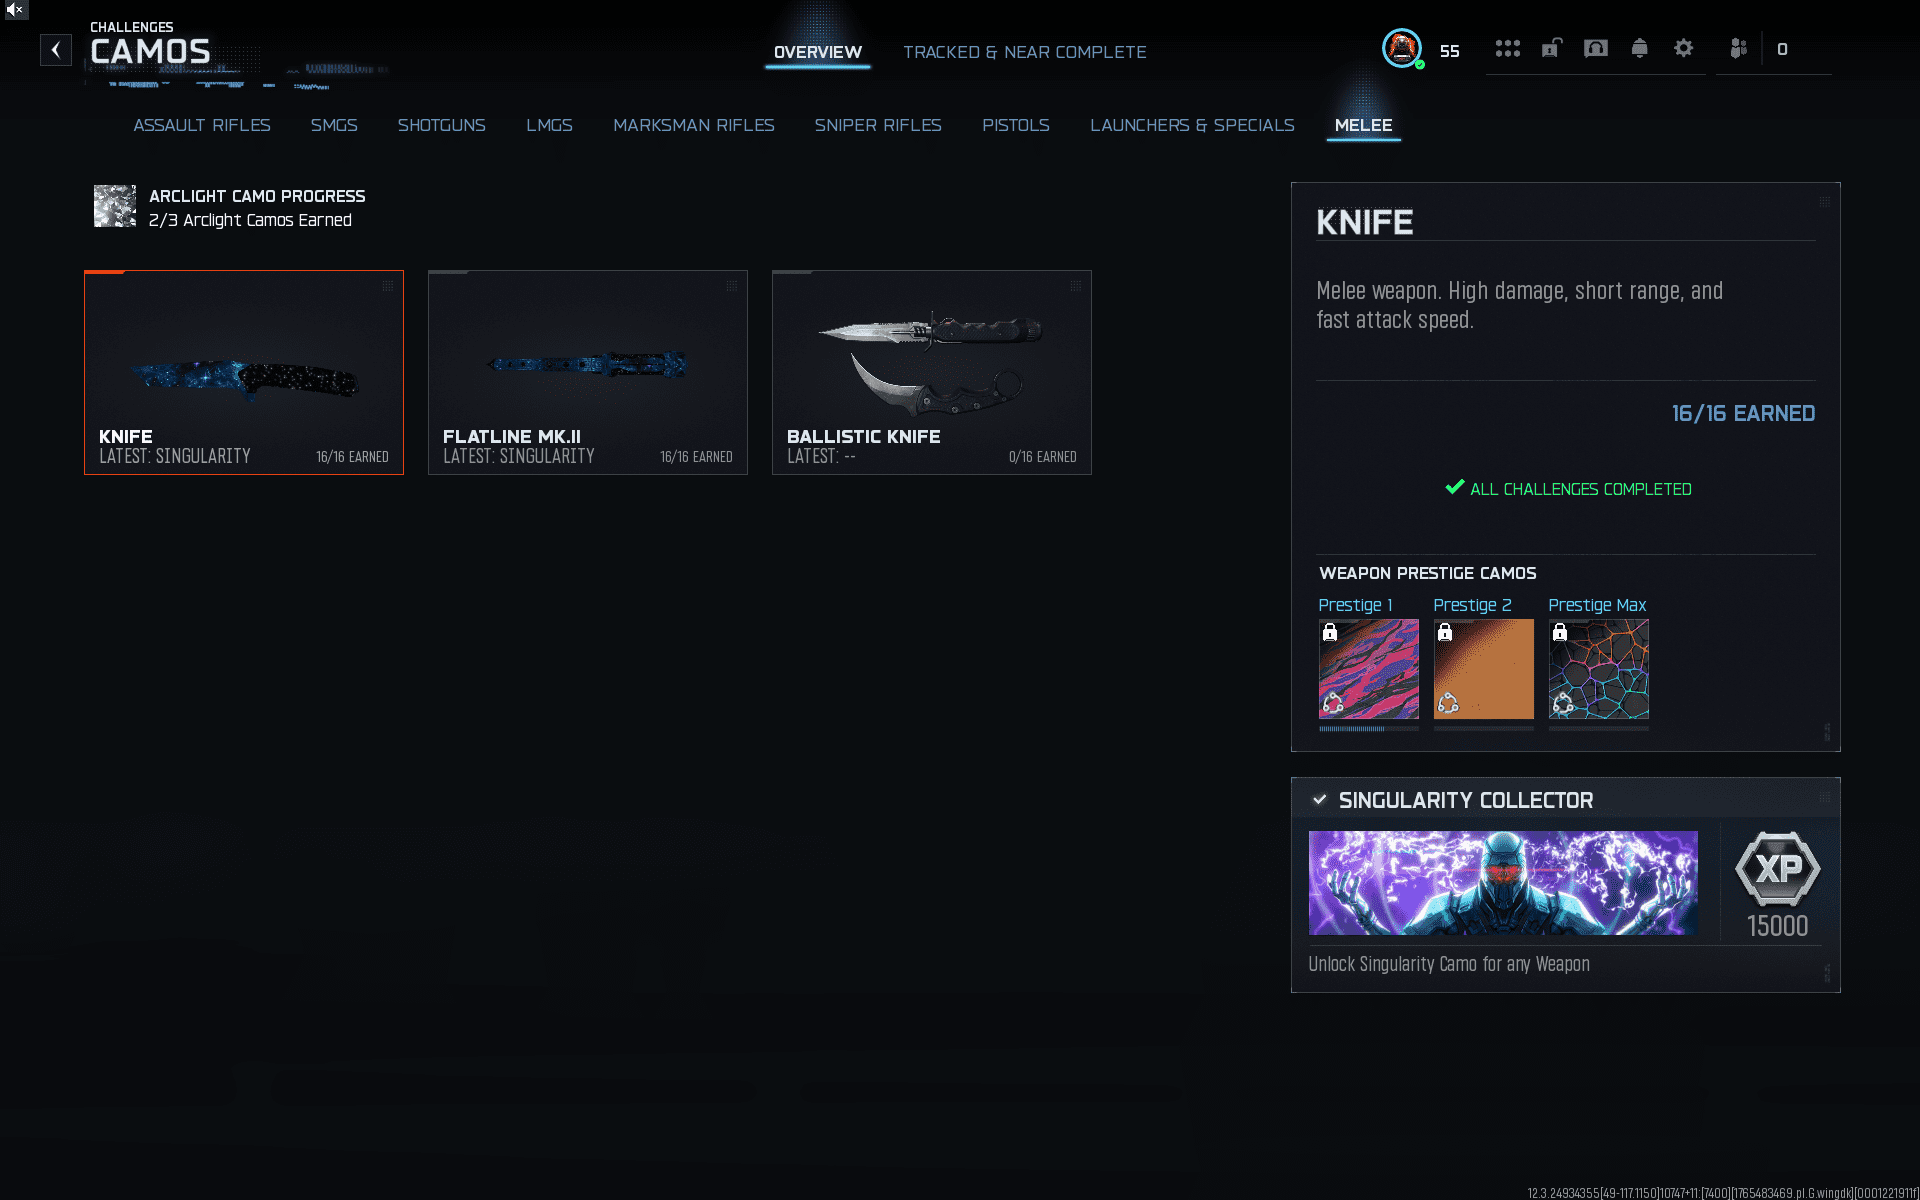The height and width of the screenshot is (1200, 1920).
Task: Open the voice chat headset icon
Action: [x=1595, y=48]
